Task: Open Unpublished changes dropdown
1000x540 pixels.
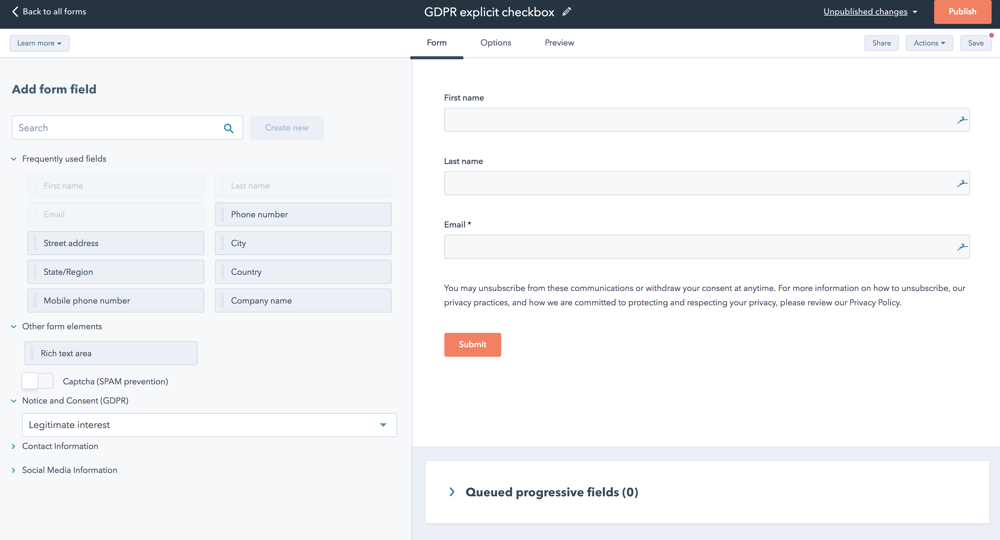Action: tap(870, 12)
